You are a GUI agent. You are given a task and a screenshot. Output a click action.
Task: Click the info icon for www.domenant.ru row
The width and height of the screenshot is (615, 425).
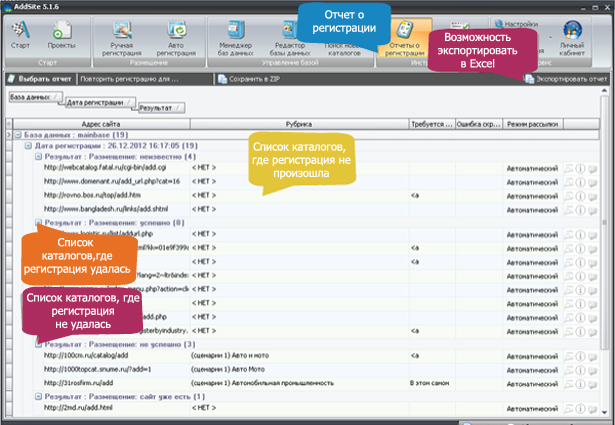[580, 182]
